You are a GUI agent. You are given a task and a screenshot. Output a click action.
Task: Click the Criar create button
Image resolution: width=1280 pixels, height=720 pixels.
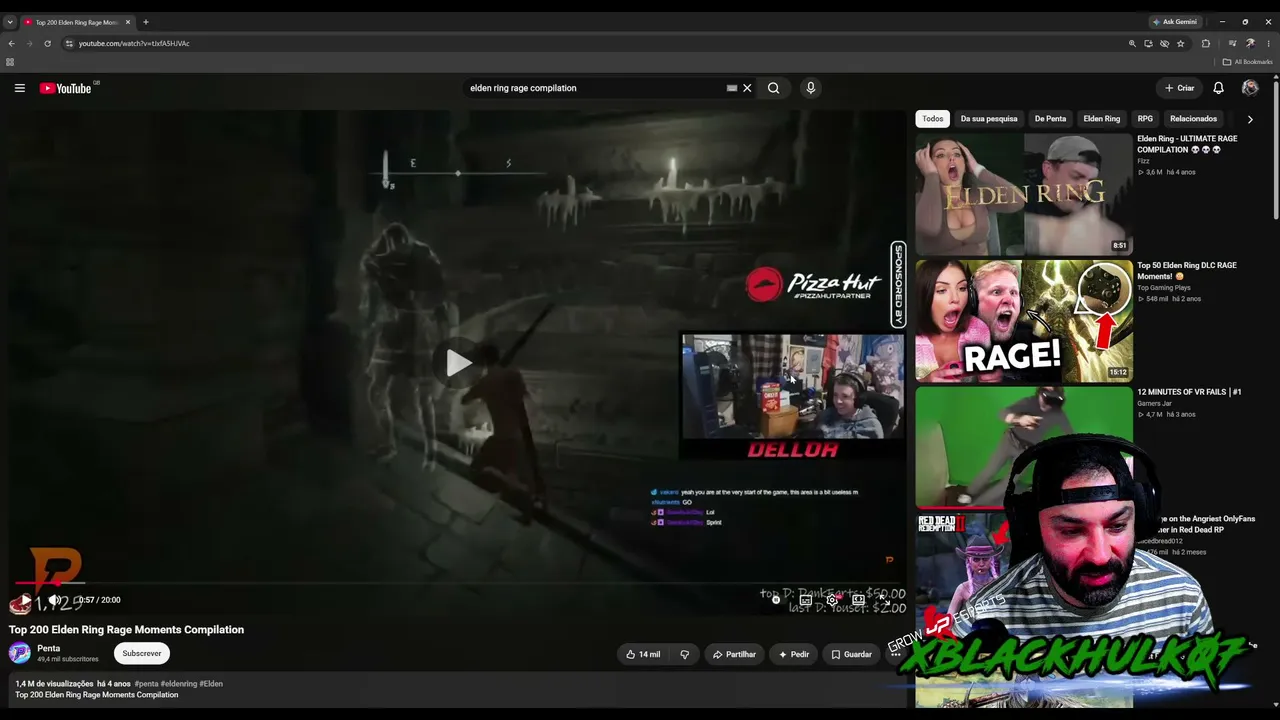point(1179,88)
